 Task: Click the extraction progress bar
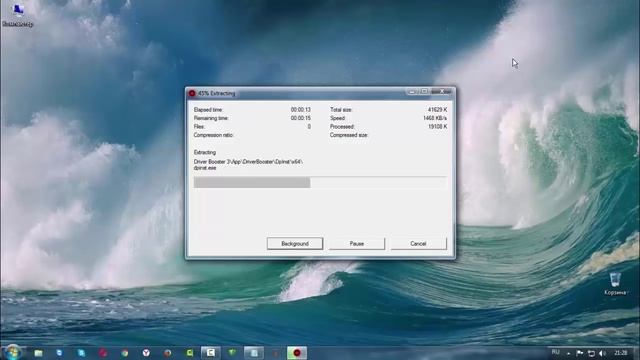pyautogui.click(x=320, y=182)
